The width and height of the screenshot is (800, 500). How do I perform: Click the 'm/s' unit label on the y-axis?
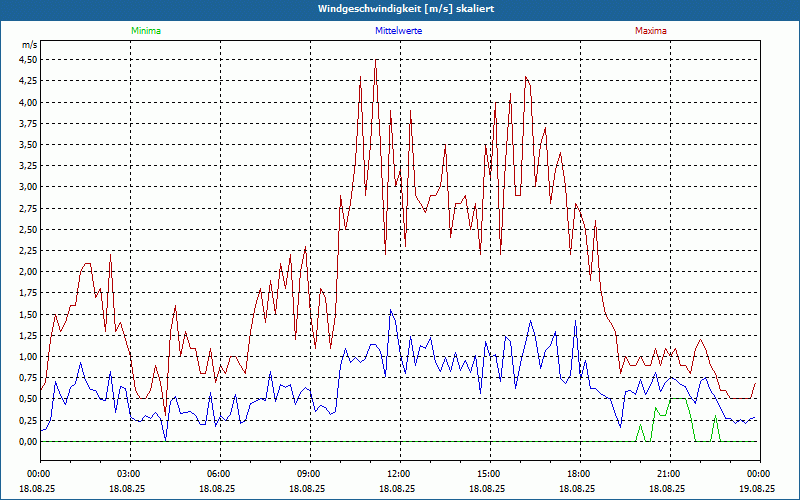coord(30,45)
